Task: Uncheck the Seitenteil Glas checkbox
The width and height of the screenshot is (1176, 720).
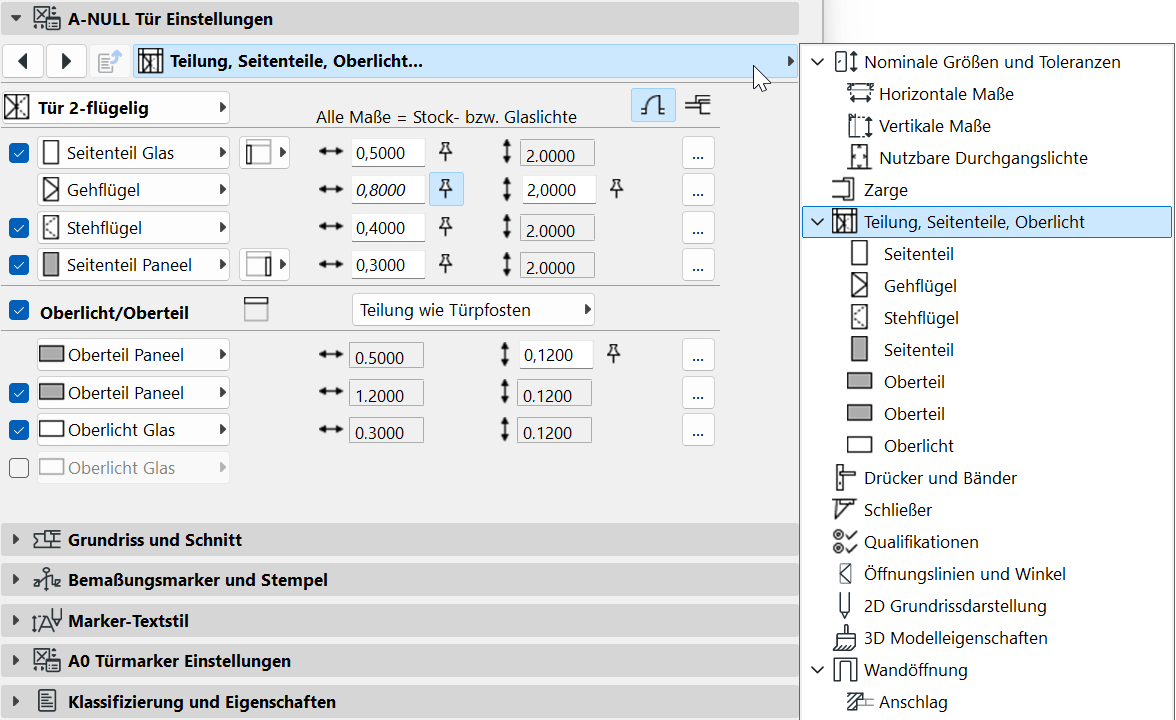Action: tap(19, 153)
